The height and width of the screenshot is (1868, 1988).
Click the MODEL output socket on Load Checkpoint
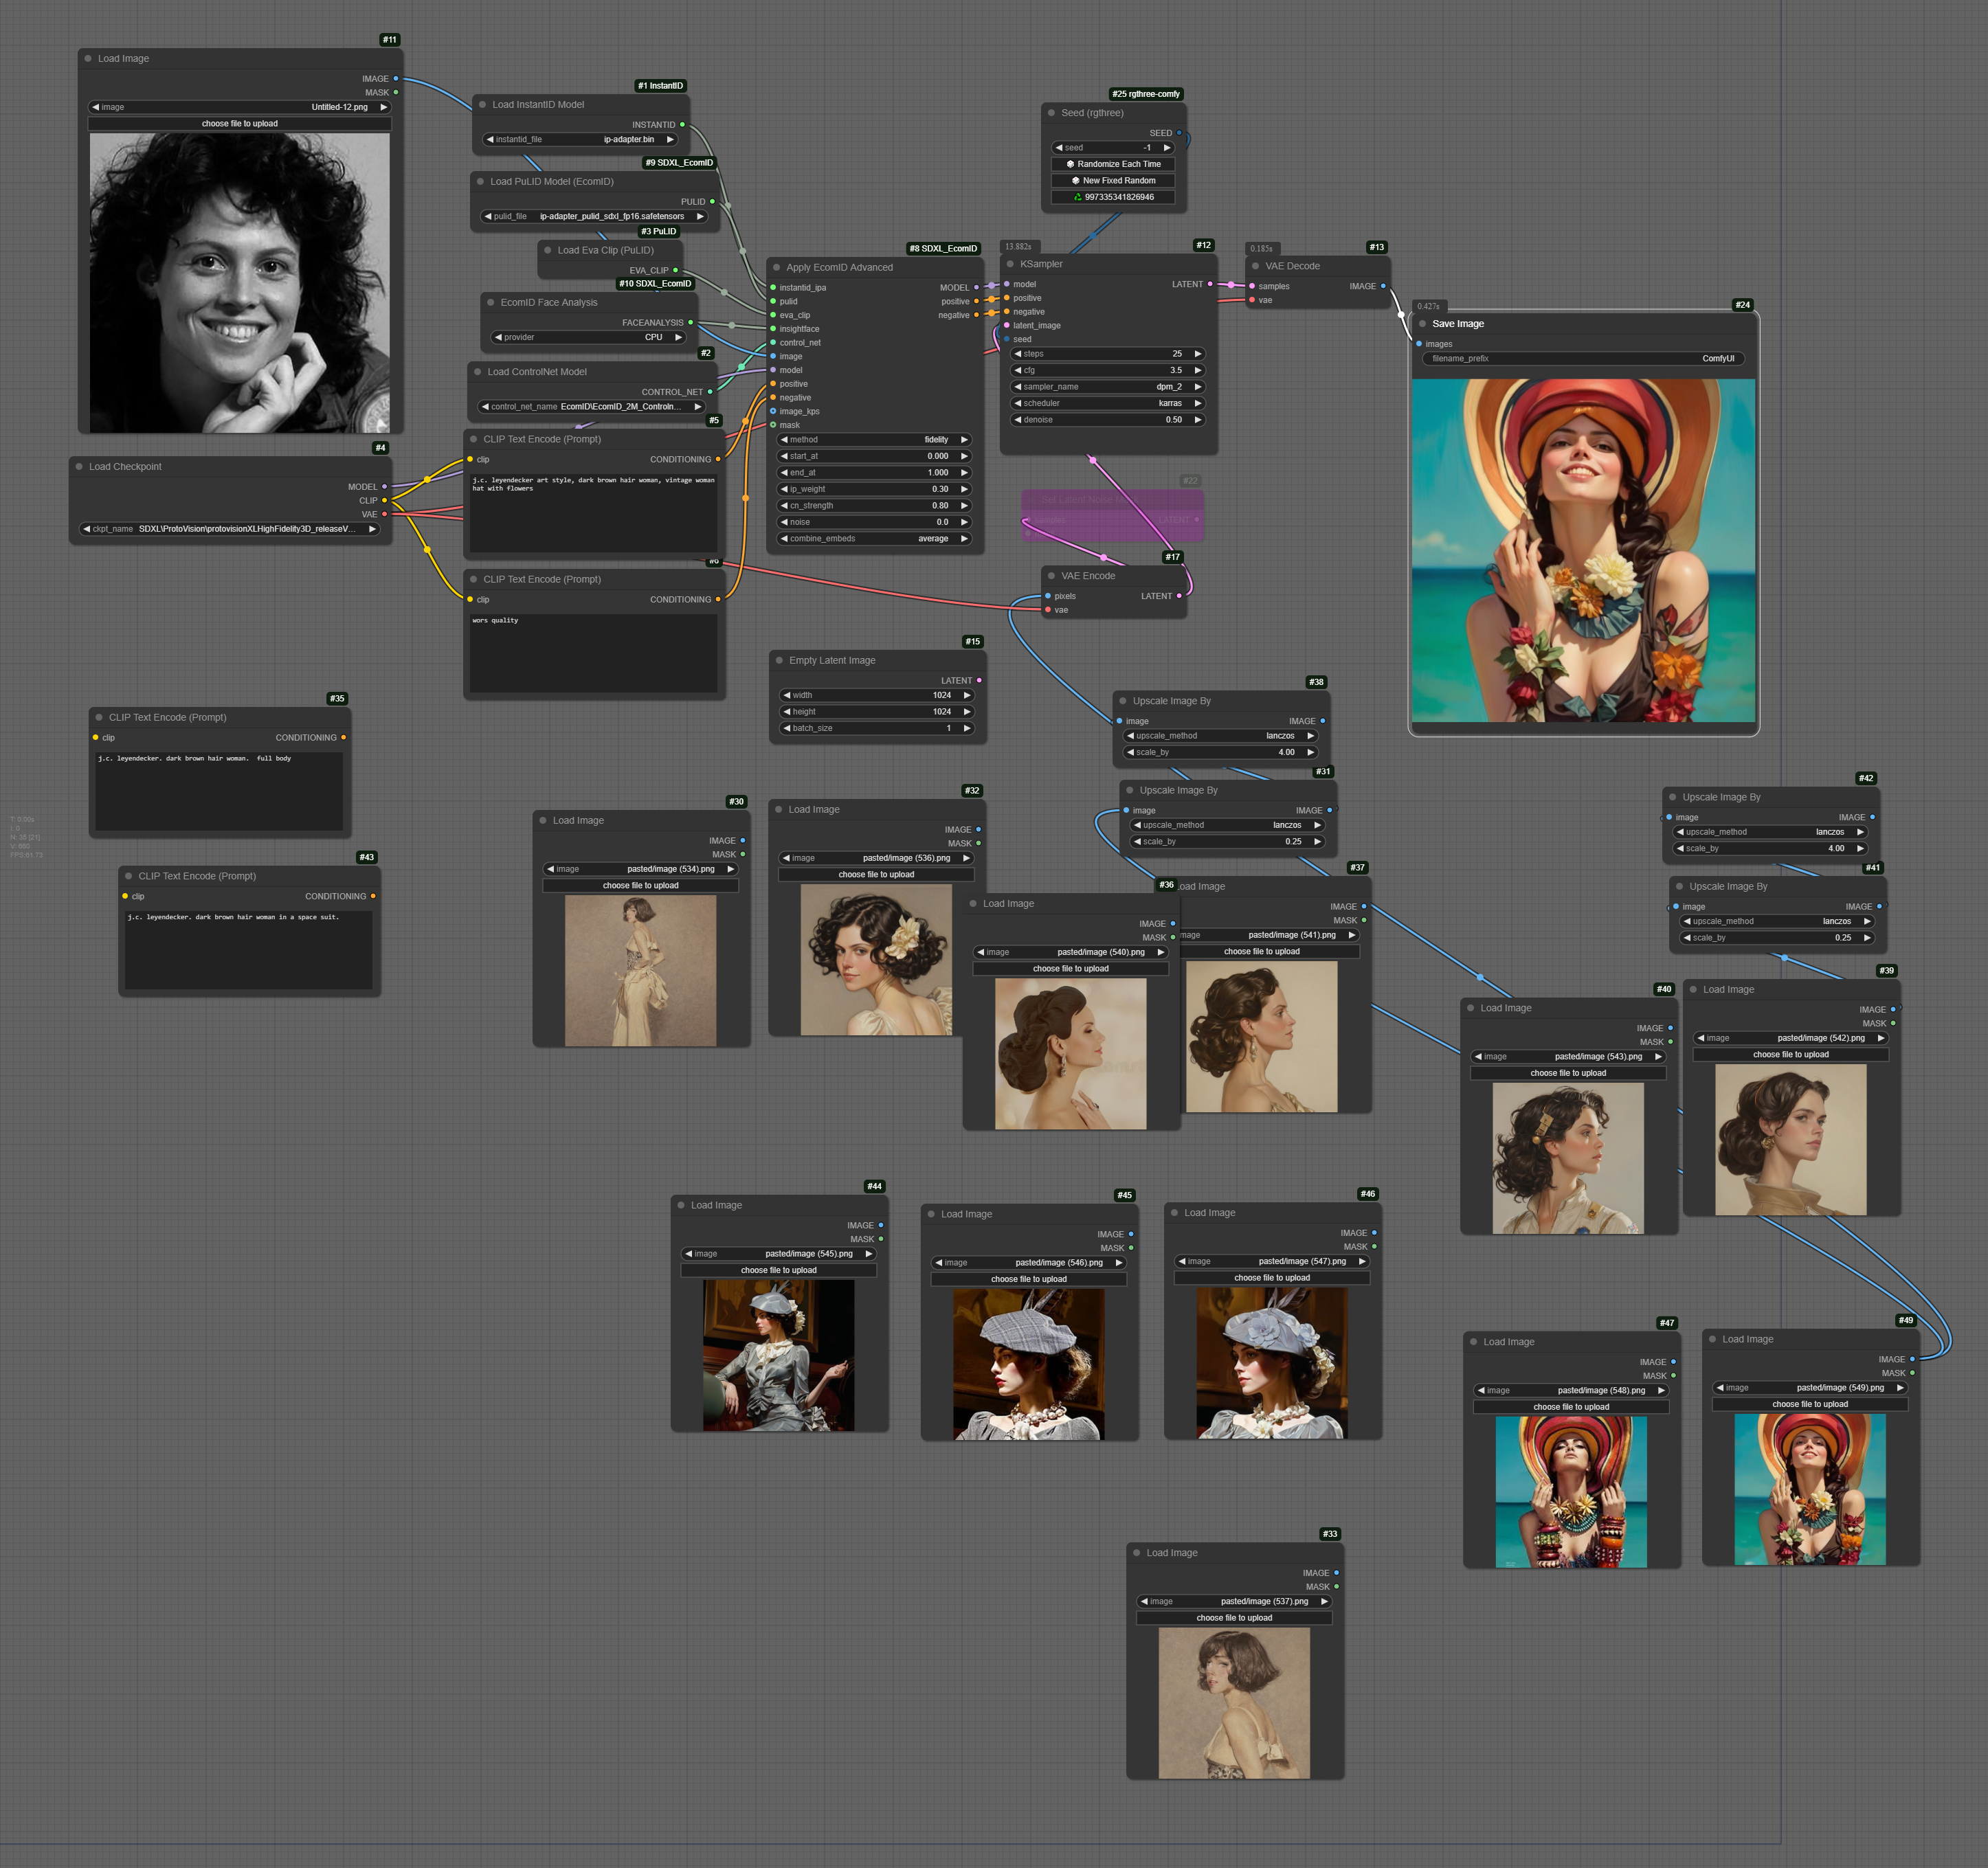coord(384,487)
